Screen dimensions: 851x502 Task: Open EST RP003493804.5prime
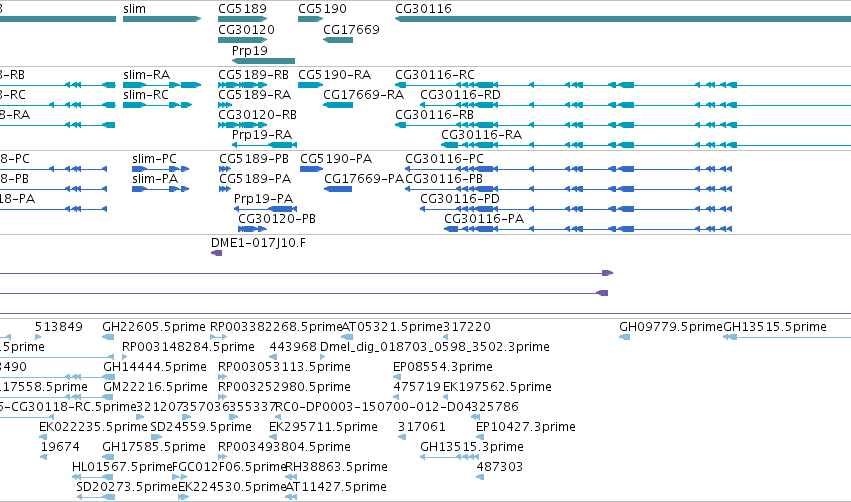click(x=284, y=447)
